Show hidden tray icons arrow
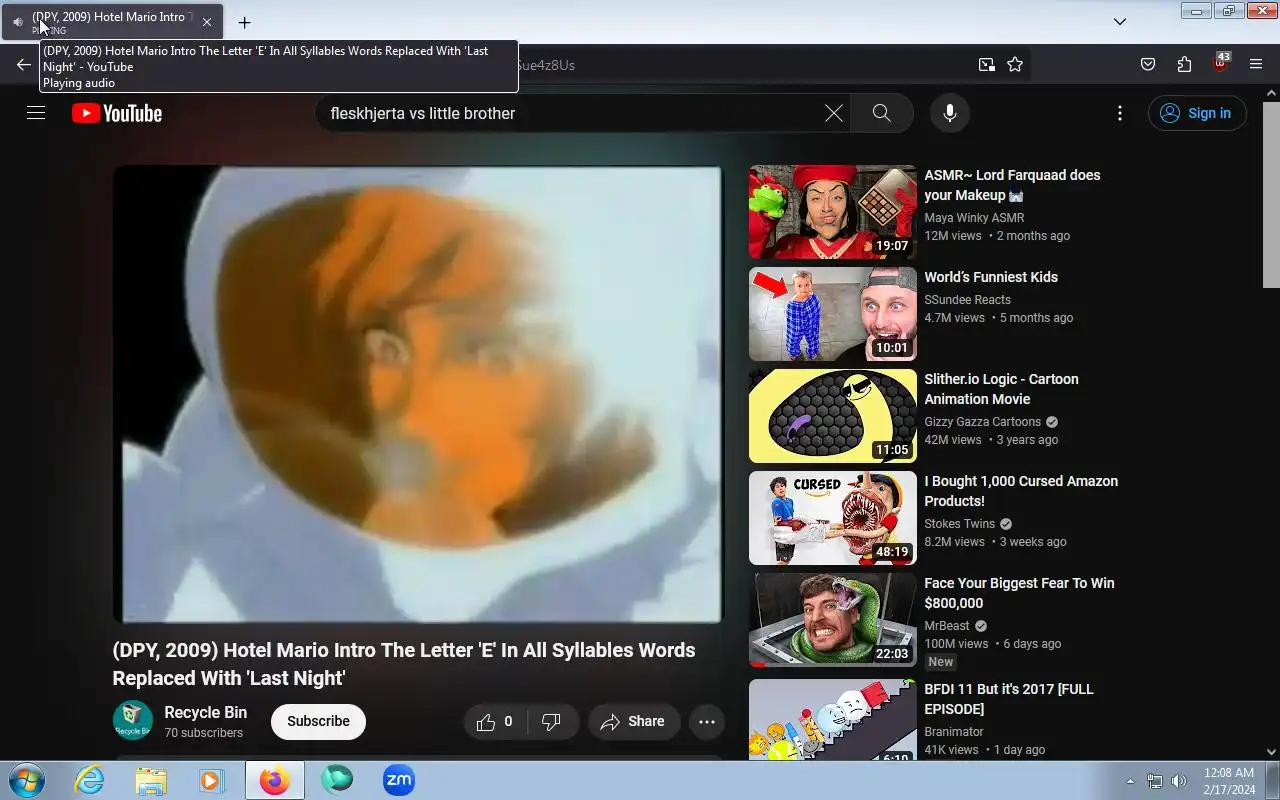The height and width of the screenshot is (800, 1280). [x=1130, y=781]
